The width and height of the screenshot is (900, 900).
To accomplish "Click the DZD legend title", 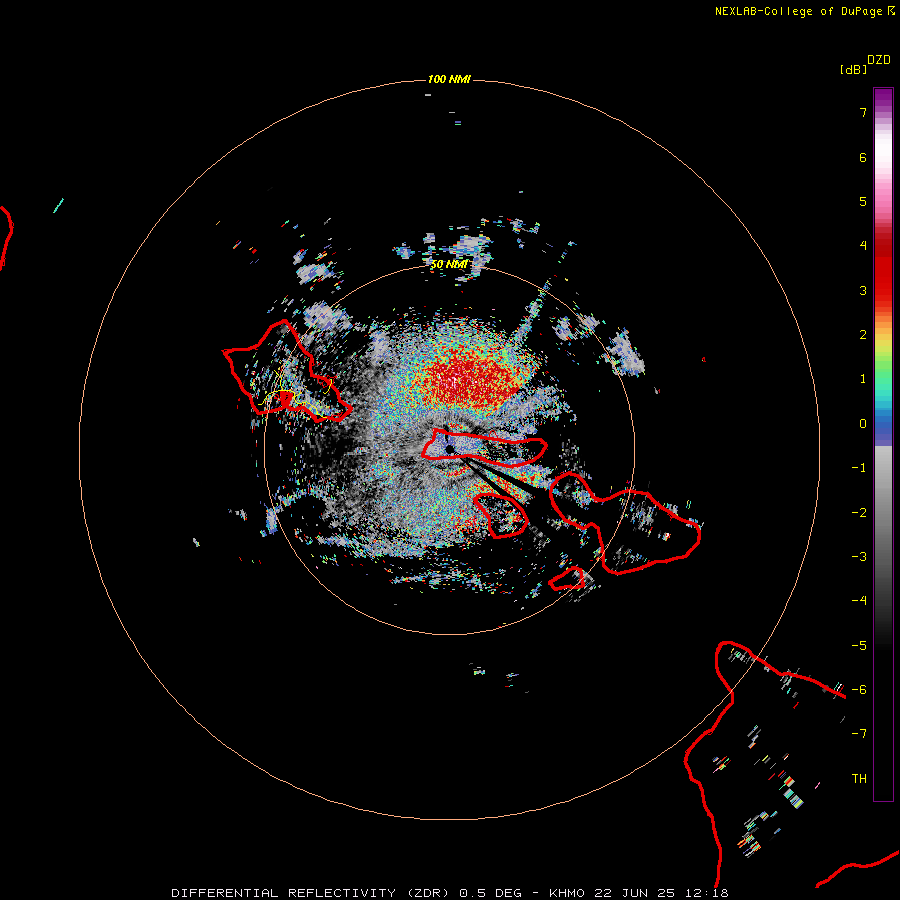I will click(879, 60).
